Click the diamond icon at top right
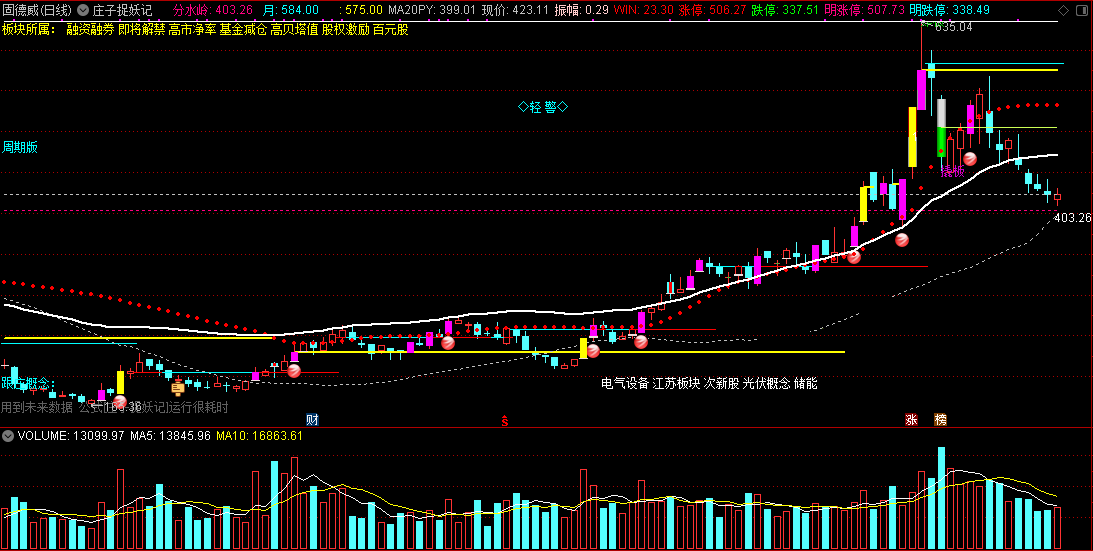The width and height of the screenshot is (1093, 551). (1062, 10)
